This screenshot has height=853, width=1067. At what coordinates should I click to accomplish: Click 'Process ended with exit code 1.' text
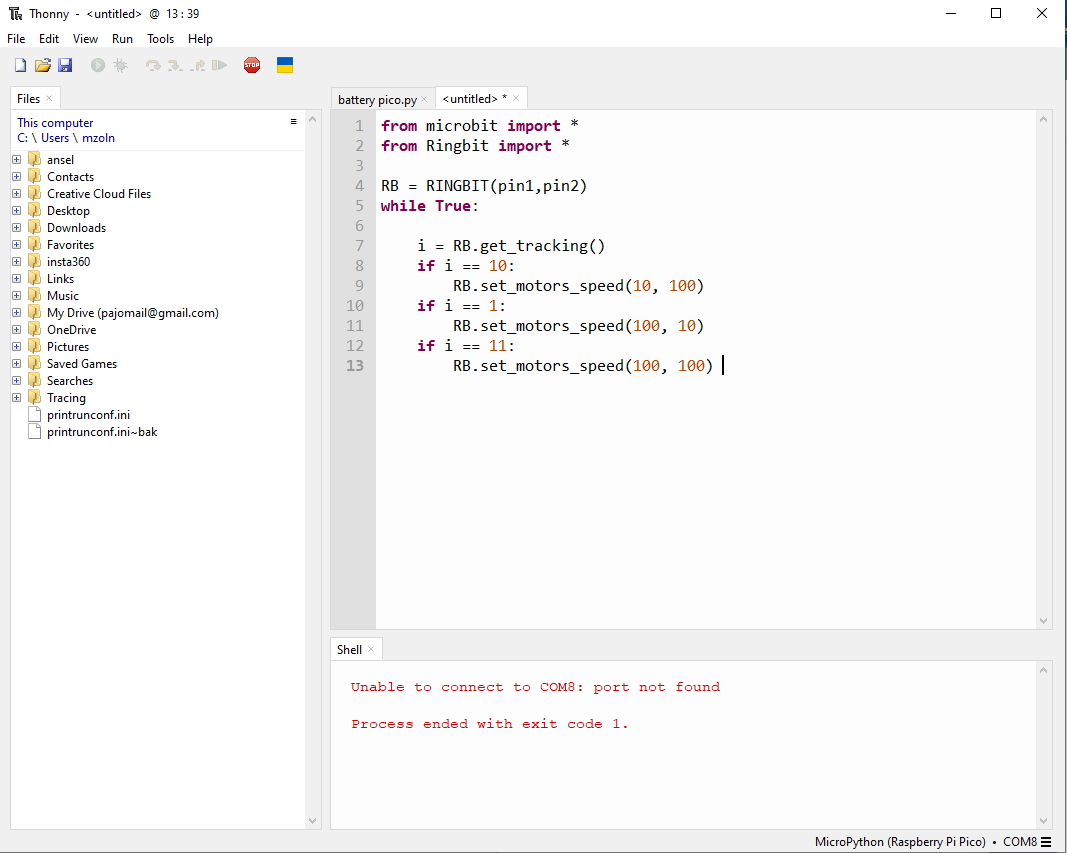click(x=489, y=724)
